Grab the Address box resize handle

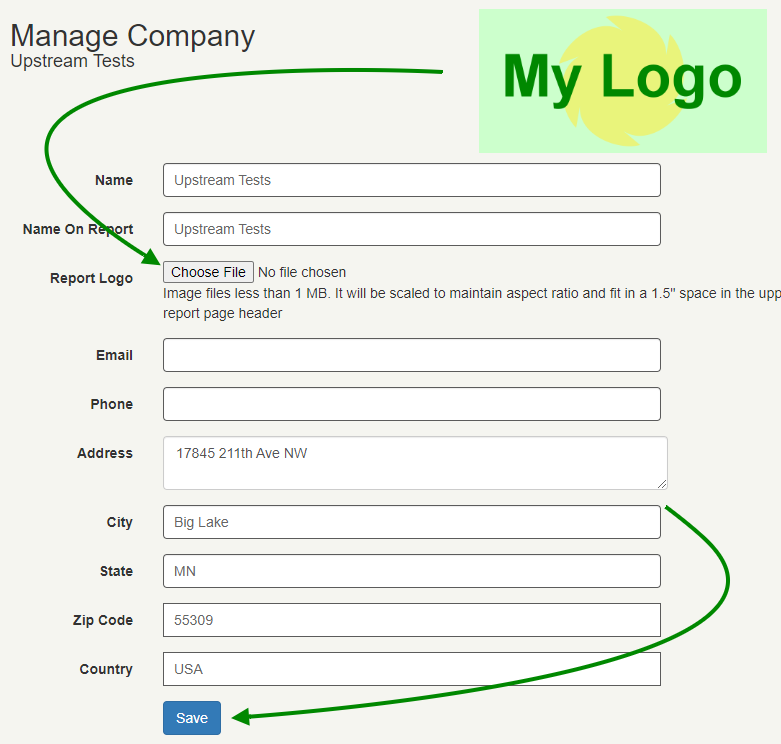[662, 484]
